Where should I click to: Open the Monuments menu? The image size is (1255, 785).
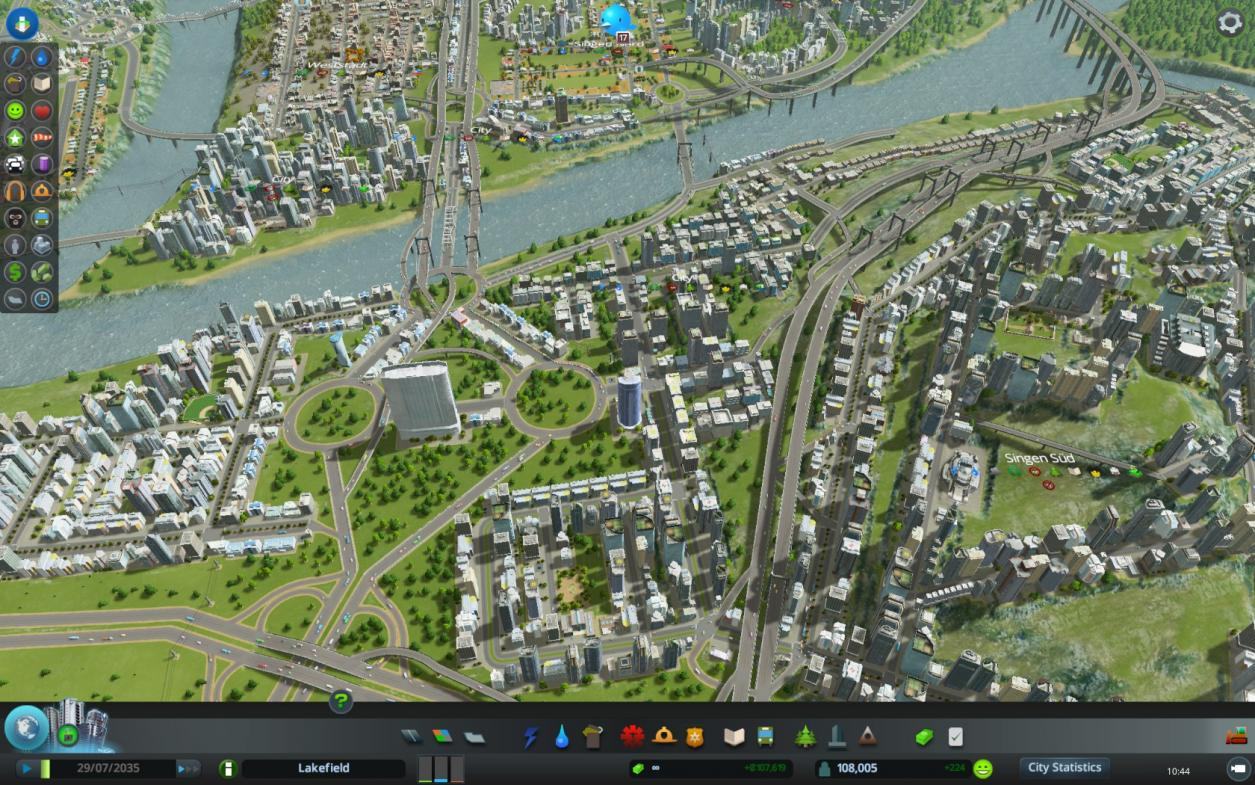867,738
